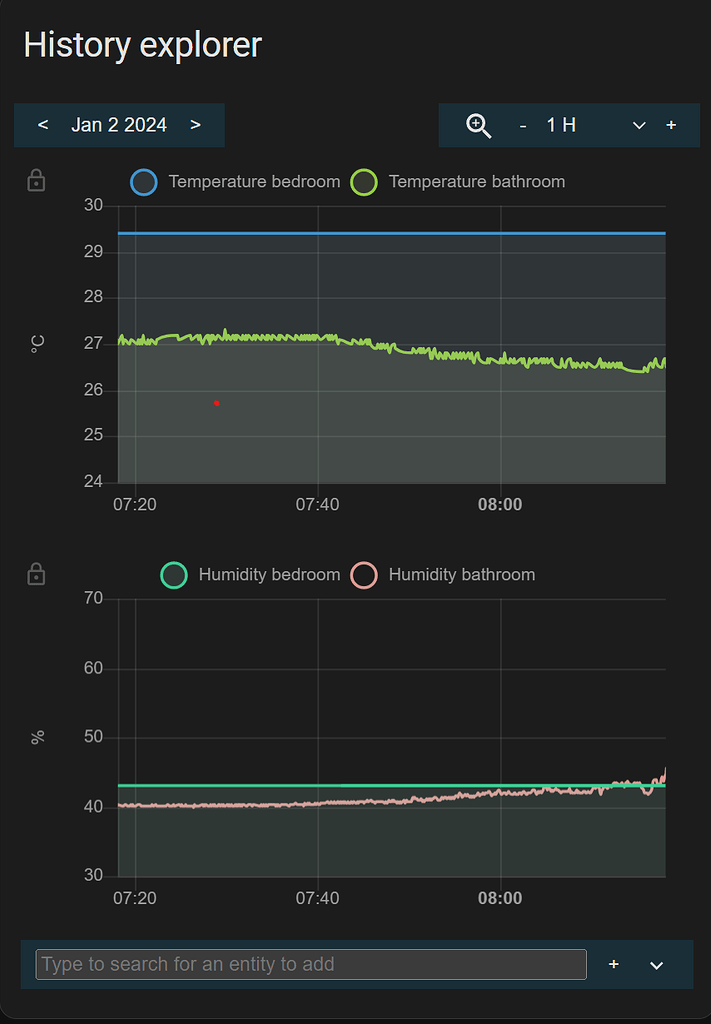Toggle Temperature bedroom series visibility
This screenshot has height=1024, width=711.
pyautogui.click(x=254, y=182)
